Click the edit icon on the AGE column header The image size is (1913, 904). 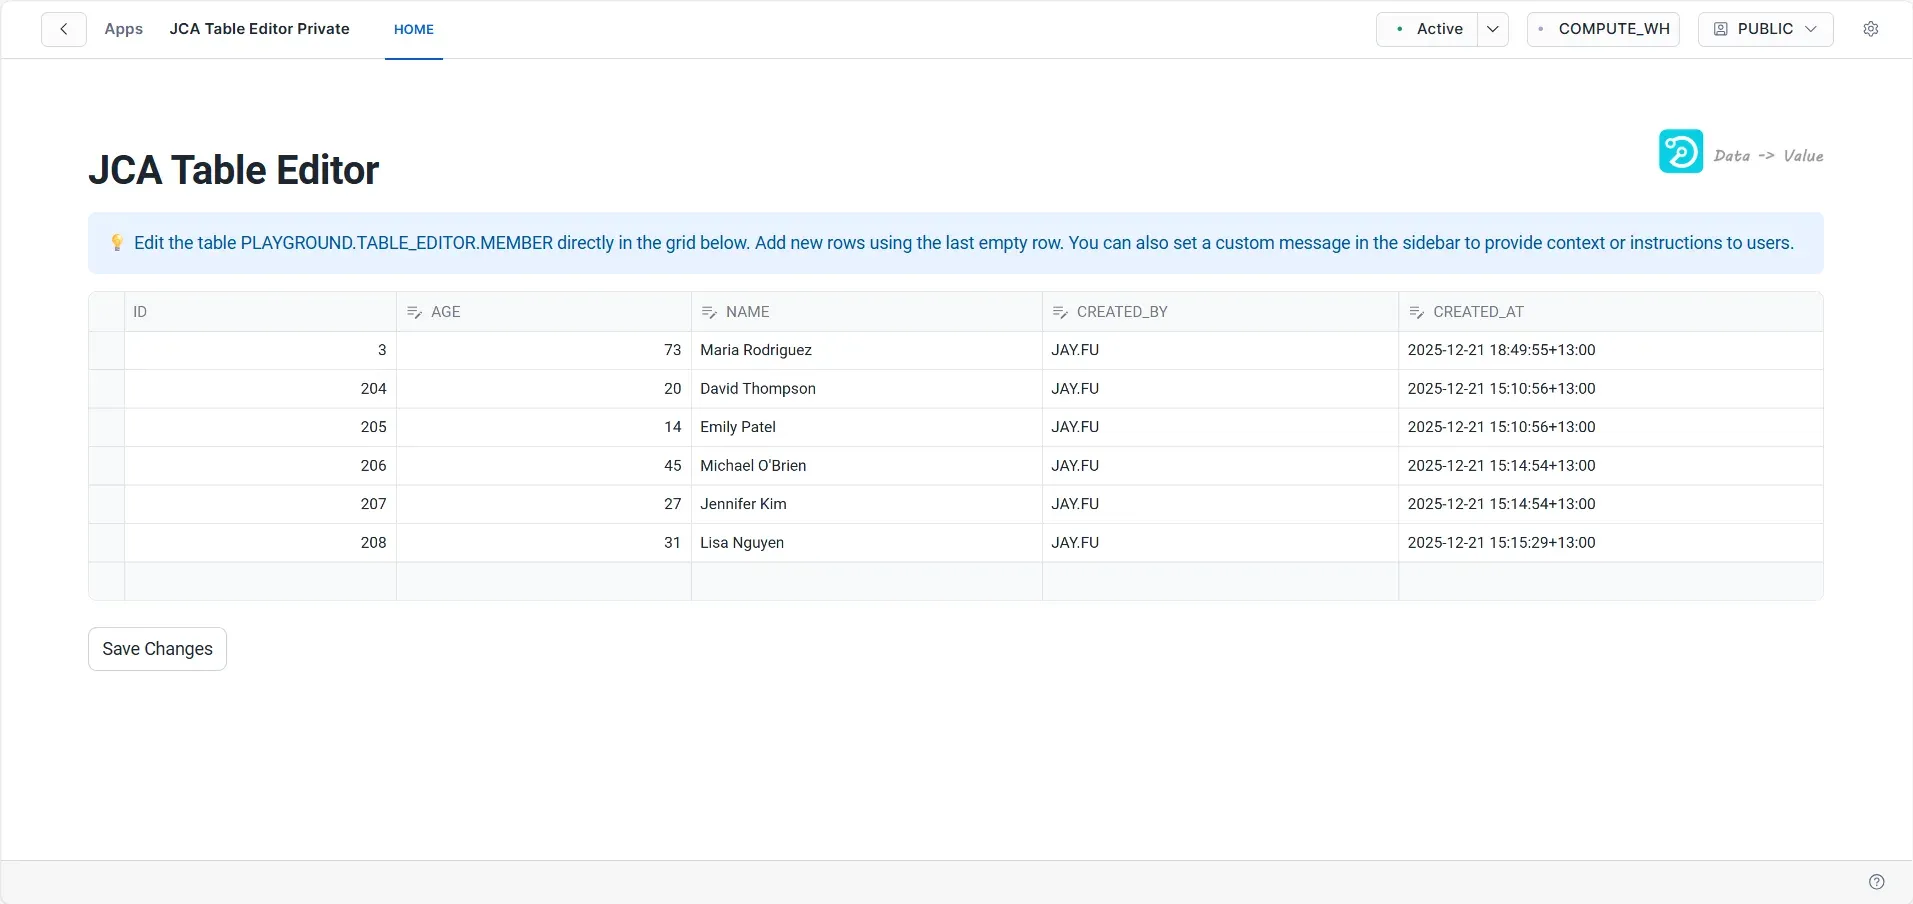point(414,311)
